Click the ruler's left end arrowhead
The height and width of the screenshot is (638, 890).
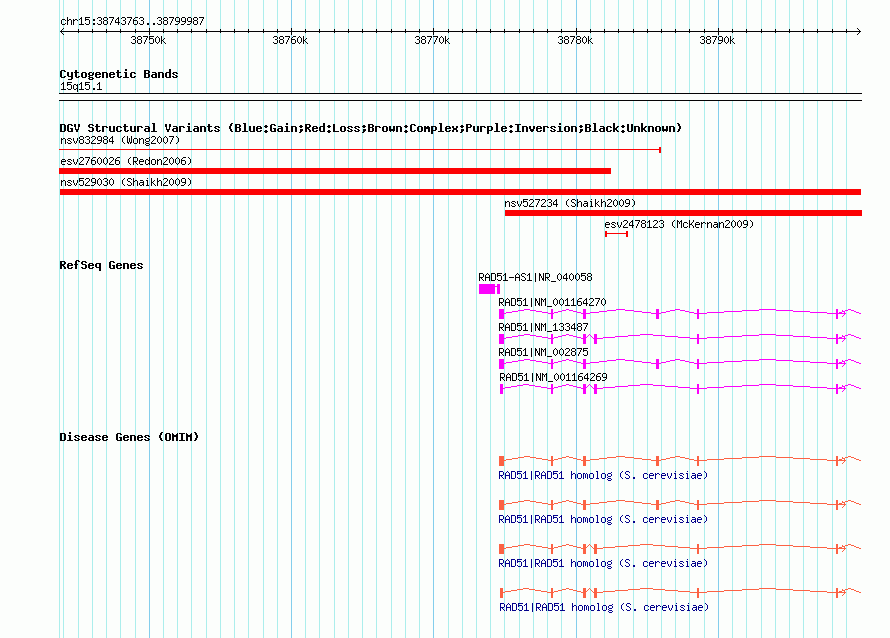point(62,31)
